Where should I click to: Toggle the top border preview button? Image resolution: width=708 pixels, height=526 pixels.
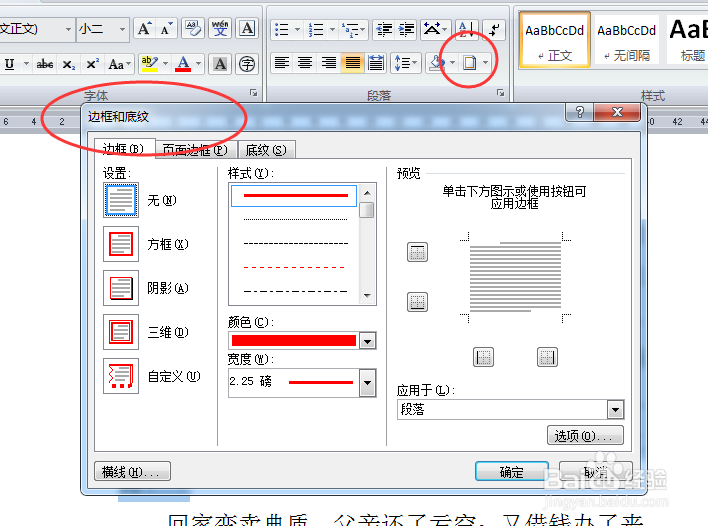[x=417, y=252]
